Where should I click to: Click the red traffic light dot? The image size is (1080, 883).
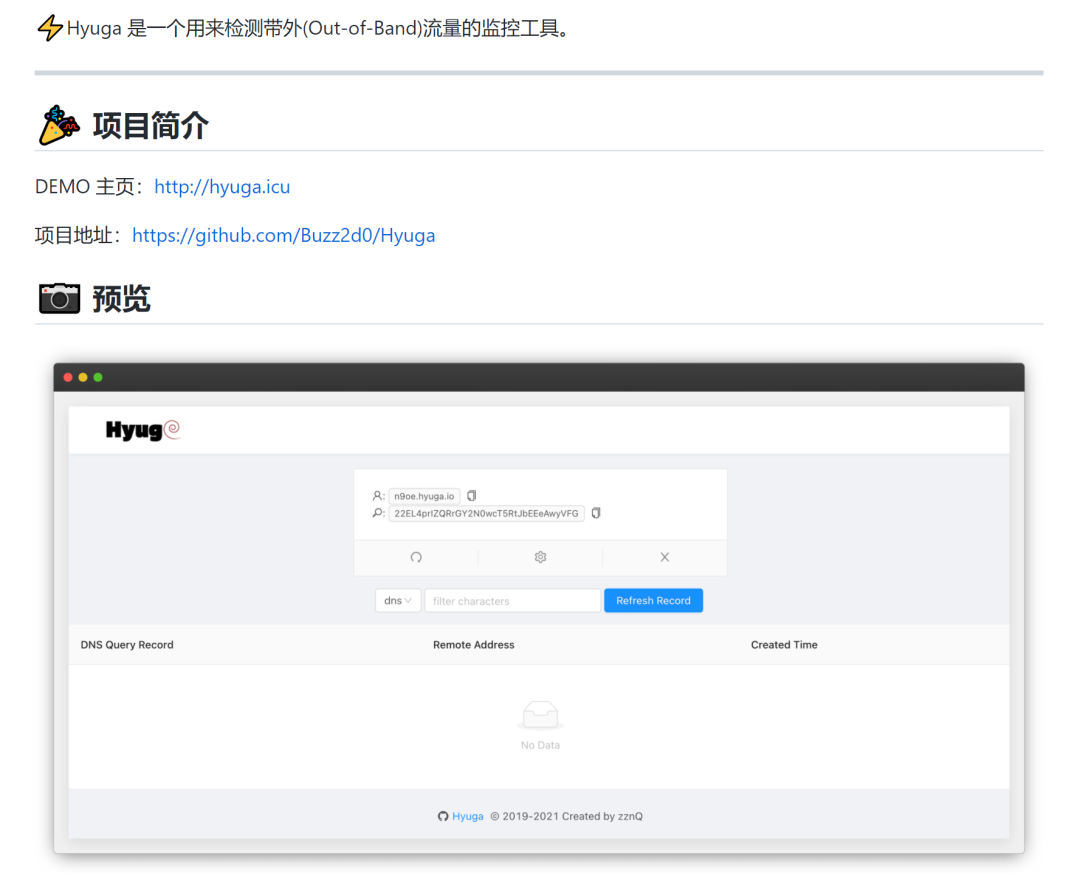(68, 377)
